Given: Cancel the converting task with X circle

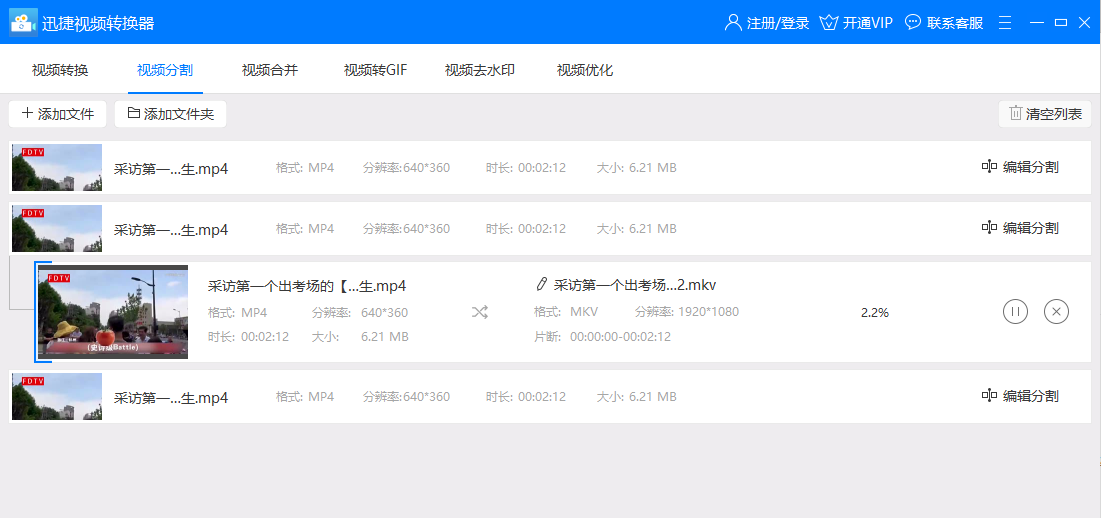Looking at the screenshot, I should point(1057,312).
